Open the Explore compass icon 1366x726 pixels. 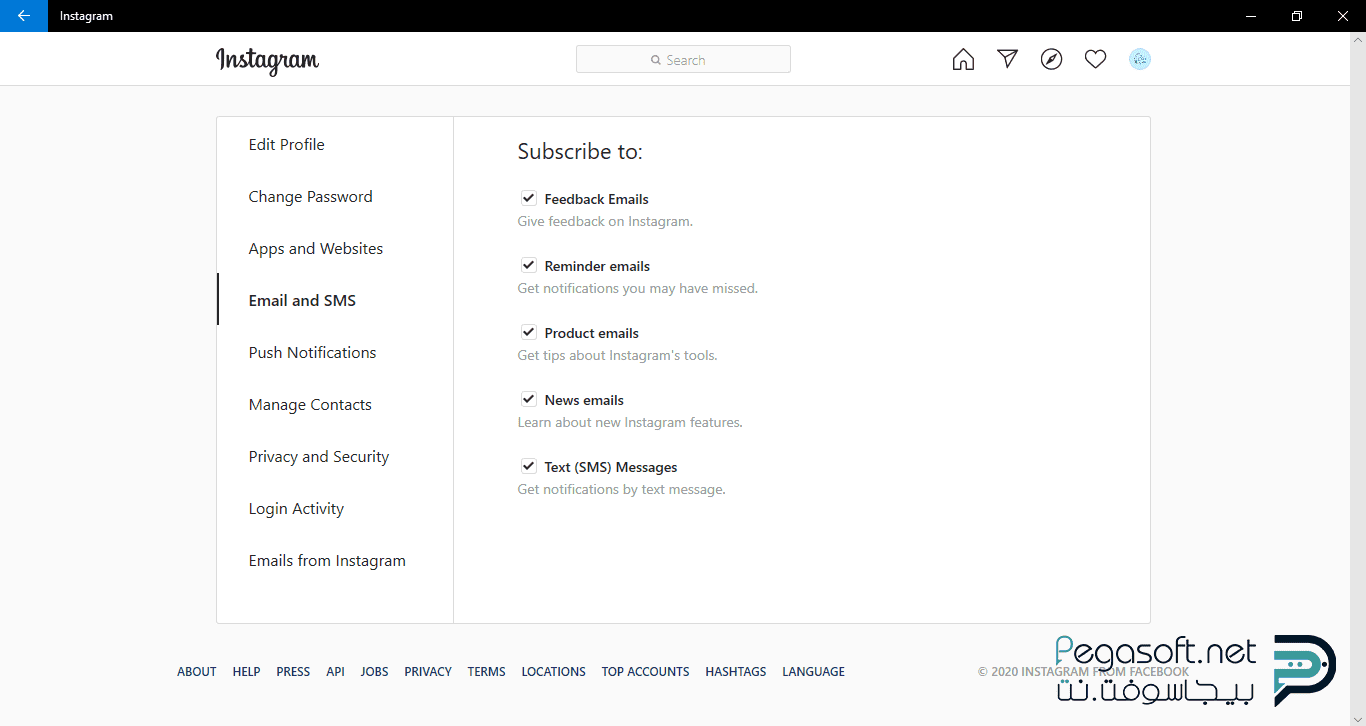pos(1051,60)
